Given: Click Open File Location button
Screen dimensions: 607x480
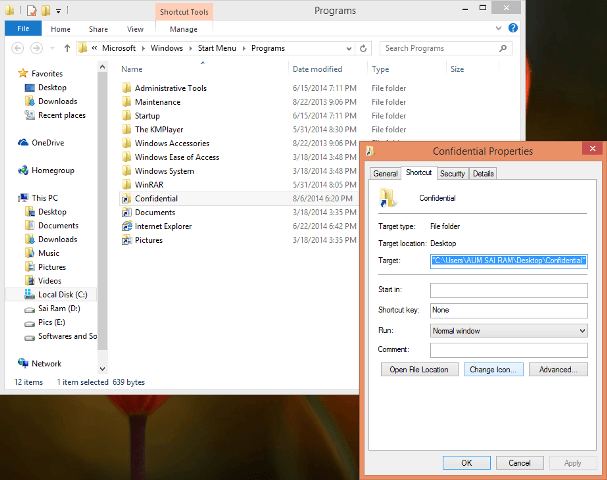Looking at the screenshot, I should pos(419,370).
